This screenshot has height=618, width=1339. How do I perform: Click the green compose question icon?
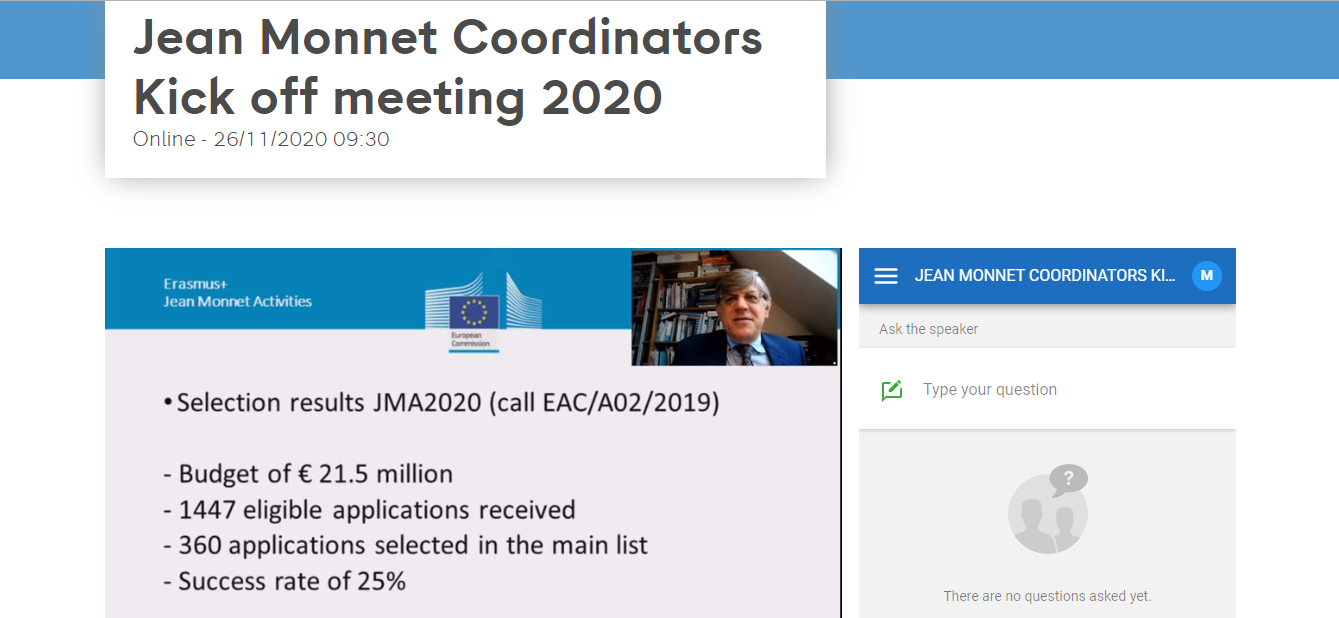(x=892, y=390)
